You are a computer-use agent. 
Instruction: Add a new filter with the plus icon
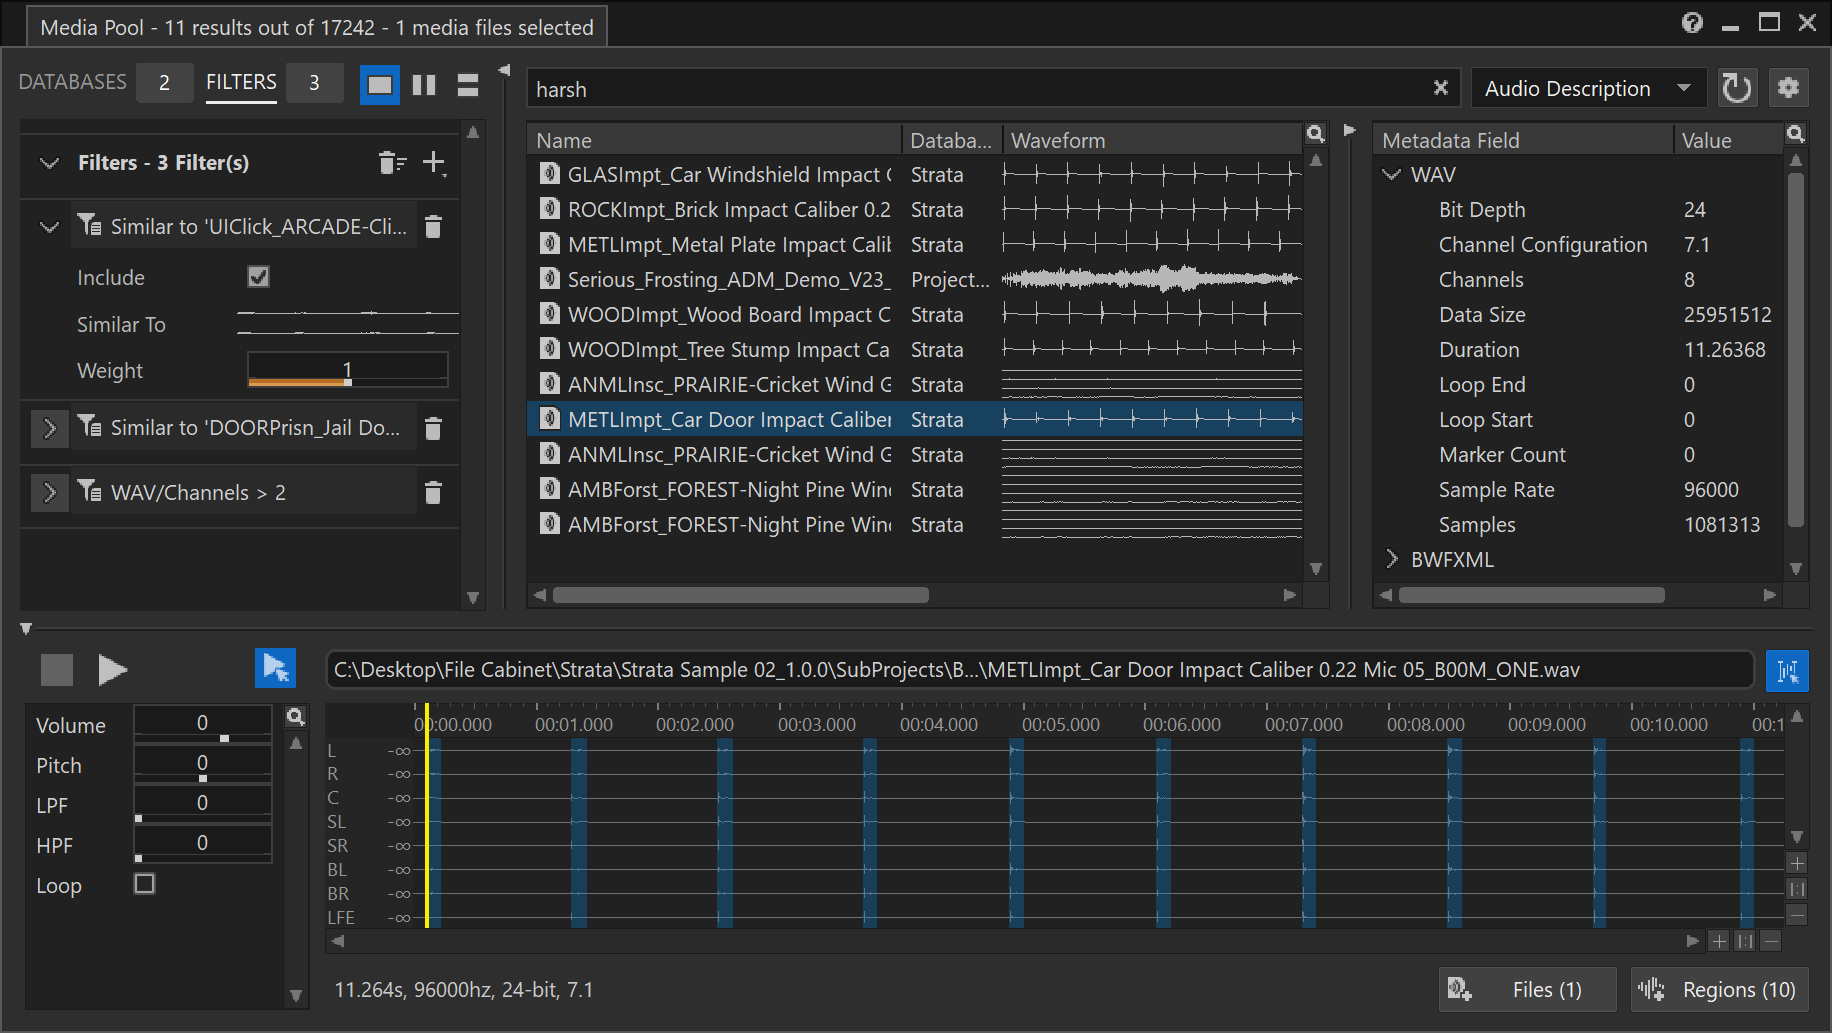[x=435, y=163]
